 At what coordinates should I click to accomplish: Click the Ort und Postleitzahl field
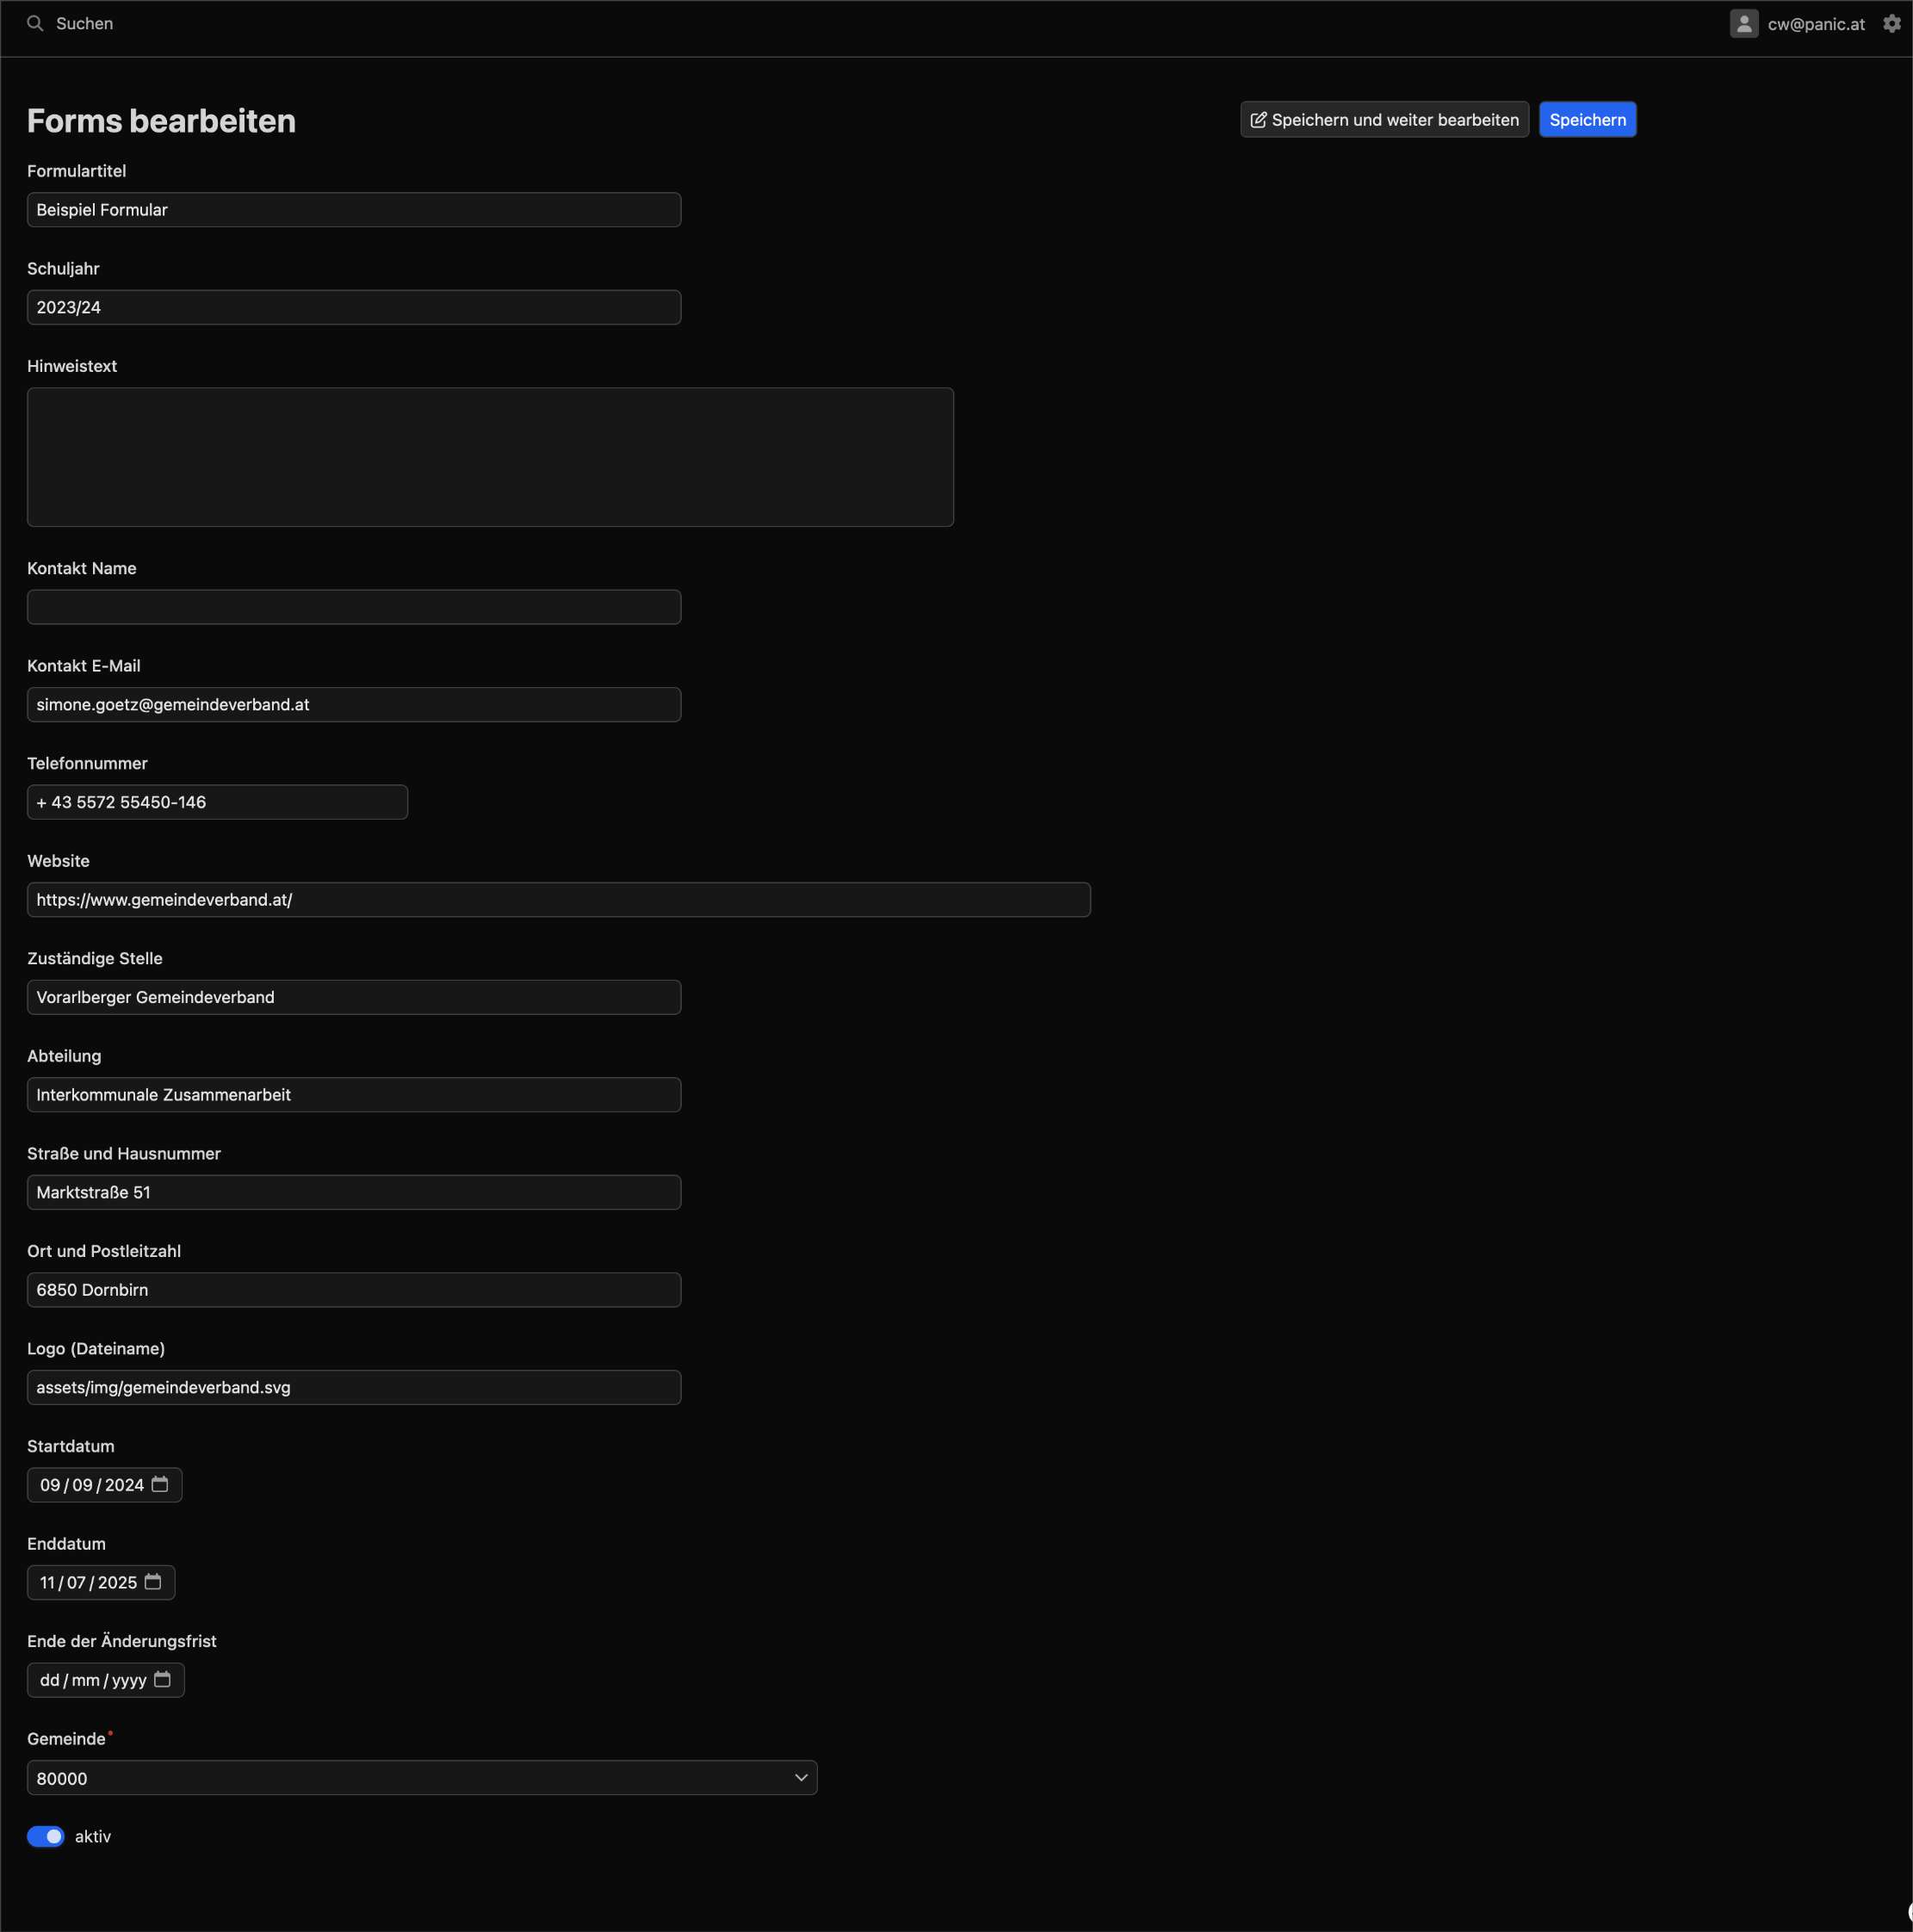pyautogui.click(x=354, y=1289)
